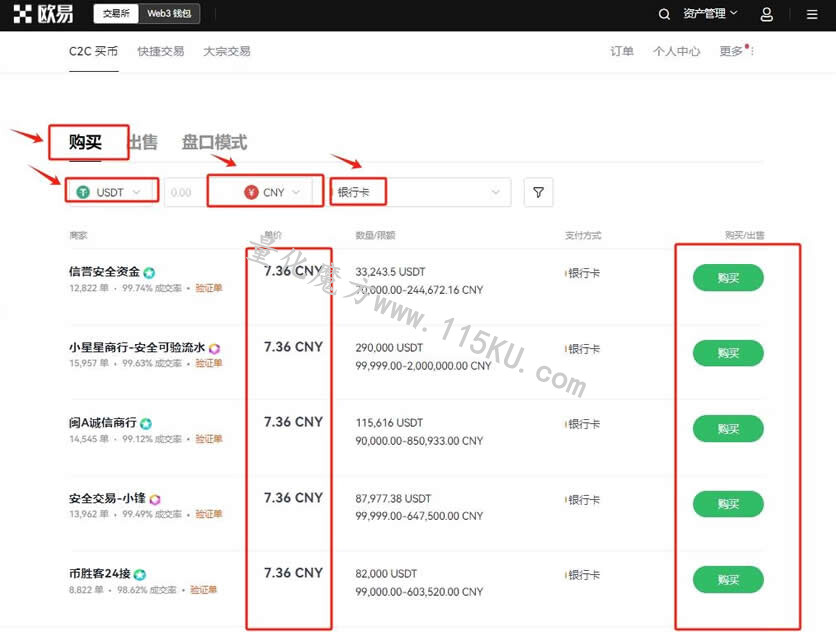Click the badge icon beside 安全交易-小锋
This screenshot has height=632, width=836.
pos(155,499)
